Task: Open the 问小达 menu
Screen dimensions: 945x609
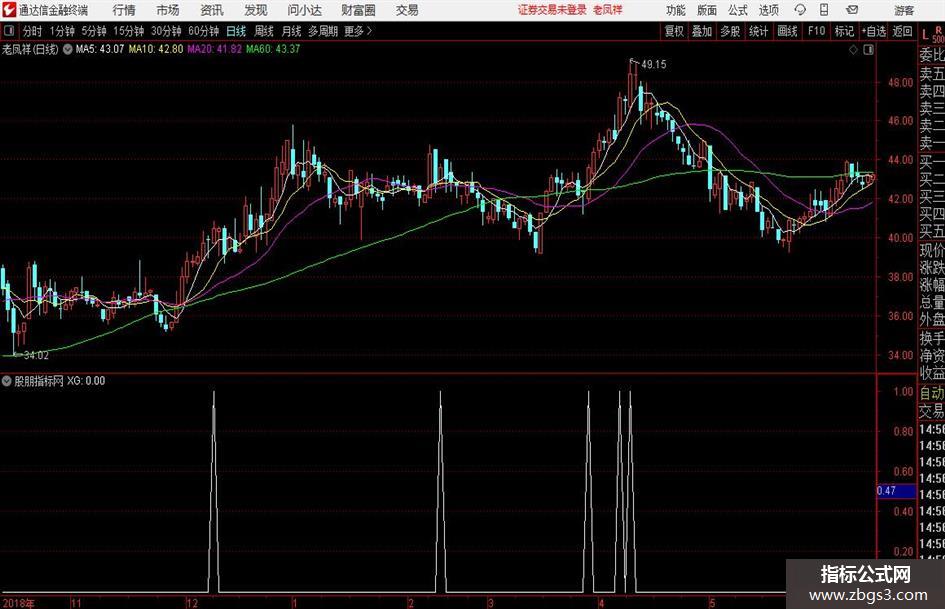Action: pos(304,10)
